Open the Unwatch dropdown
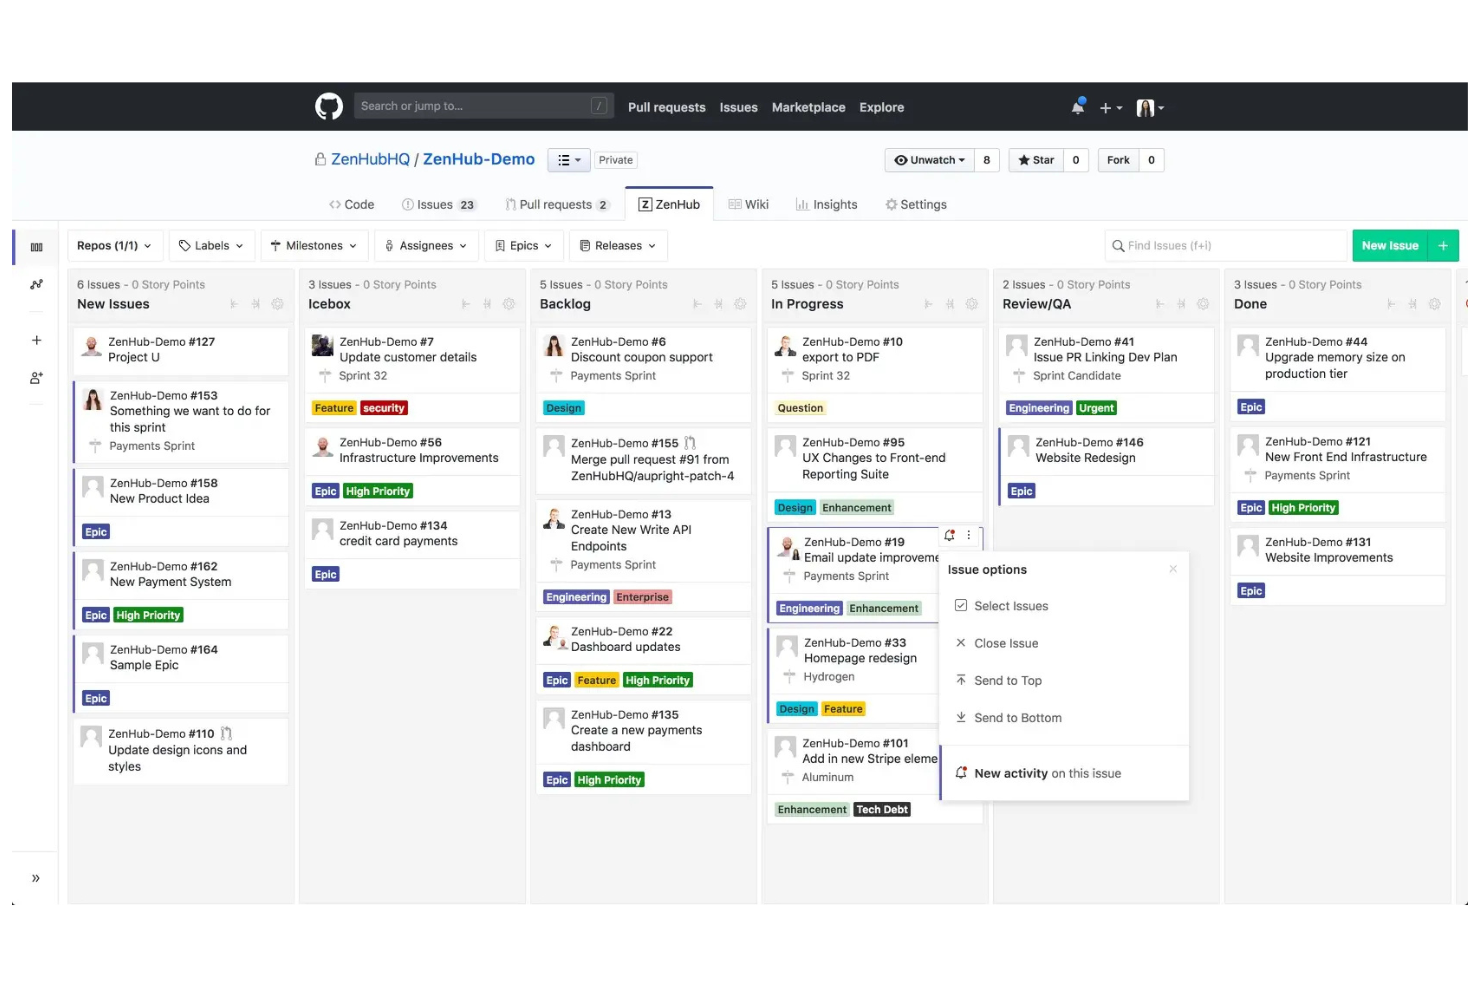 pos(928,160)
